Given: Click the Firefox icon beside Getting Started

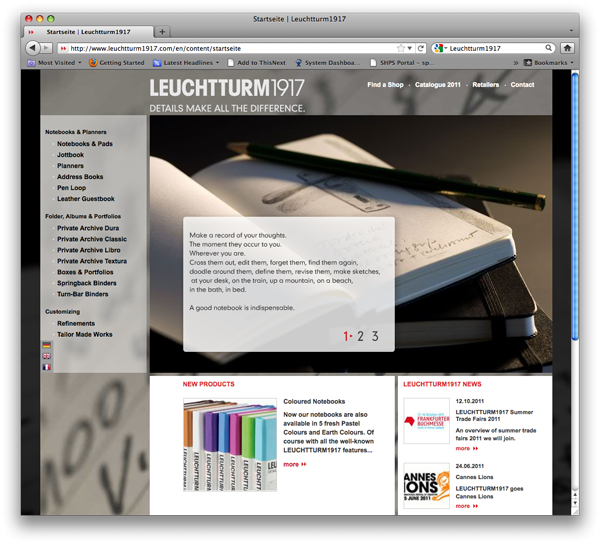Looking at the screenshot, I should [93, 62].
